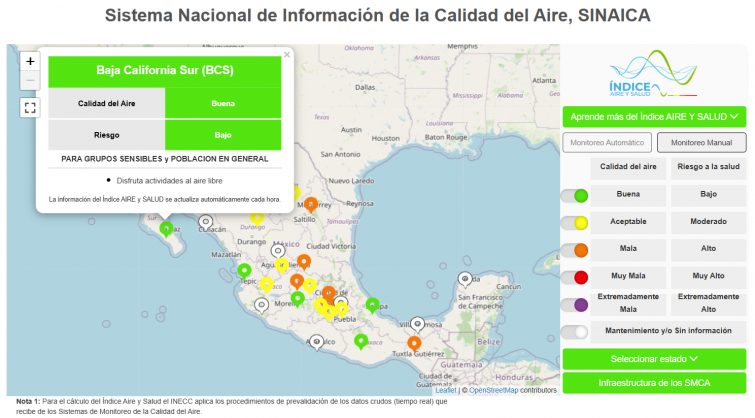Close the Baja California Sur popup
The height and width of the screenshot is (418, 755).
click(x=287, y=55)
